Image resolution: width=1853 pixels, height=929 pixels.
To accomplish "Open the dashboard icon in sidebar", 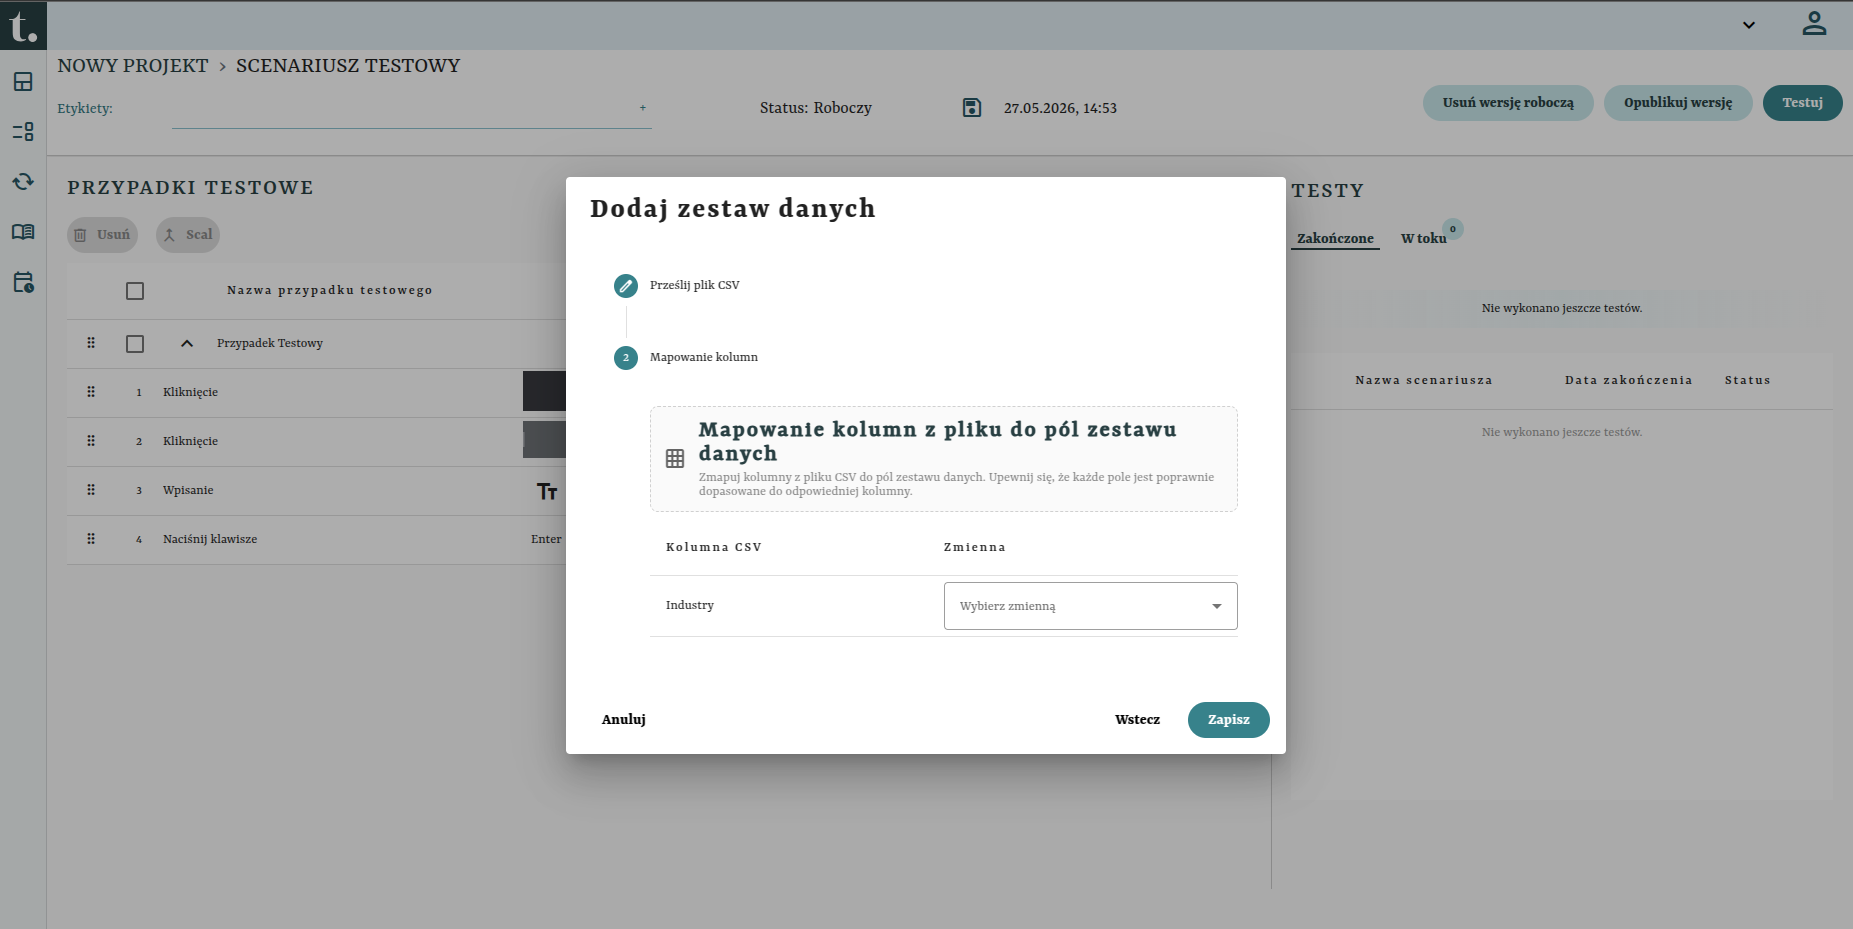I will (23, 82).
